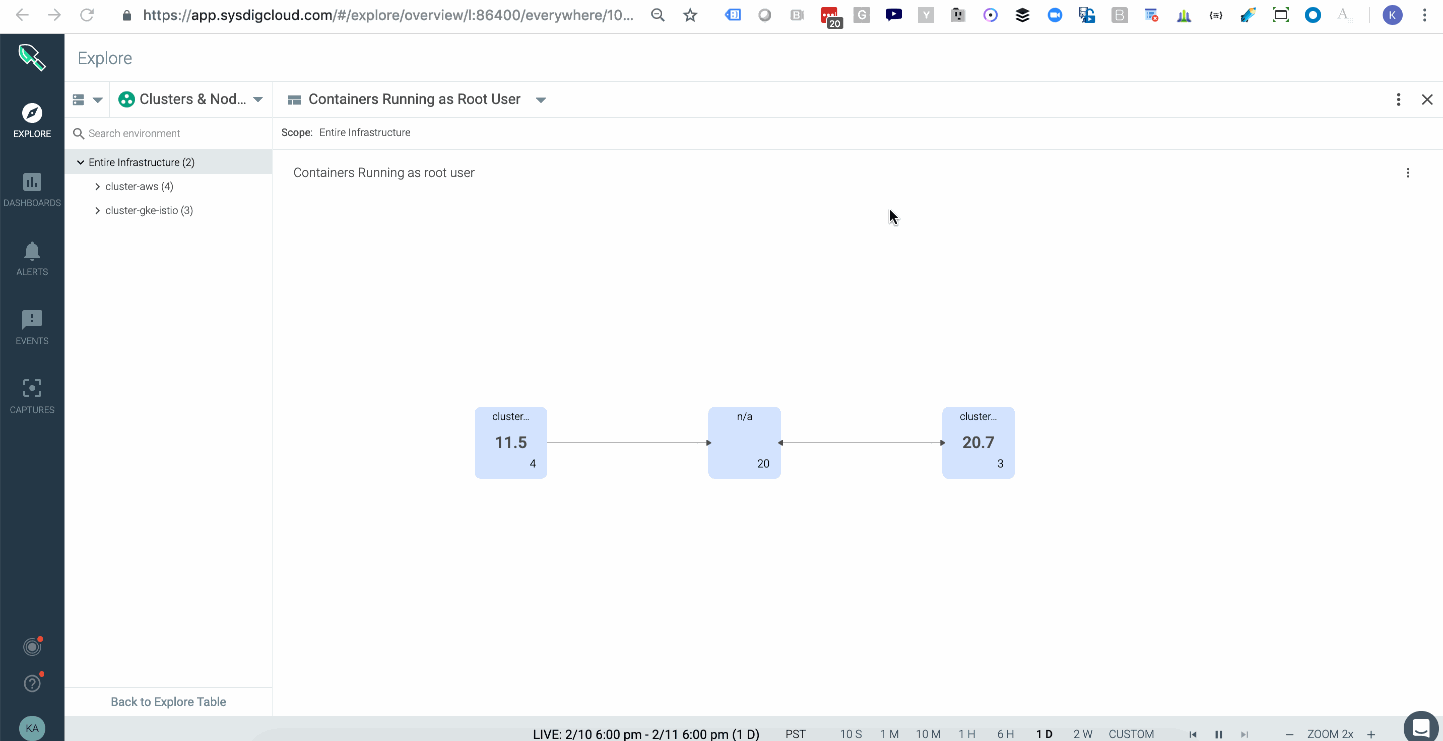Click the Explore page title
1443x741 pixels.
(x=105, y=58)
